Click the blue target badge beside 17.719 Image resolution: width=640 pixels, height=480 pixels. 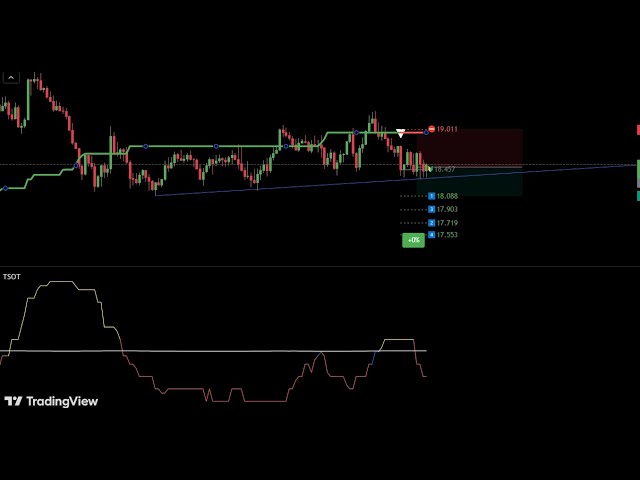431,223
